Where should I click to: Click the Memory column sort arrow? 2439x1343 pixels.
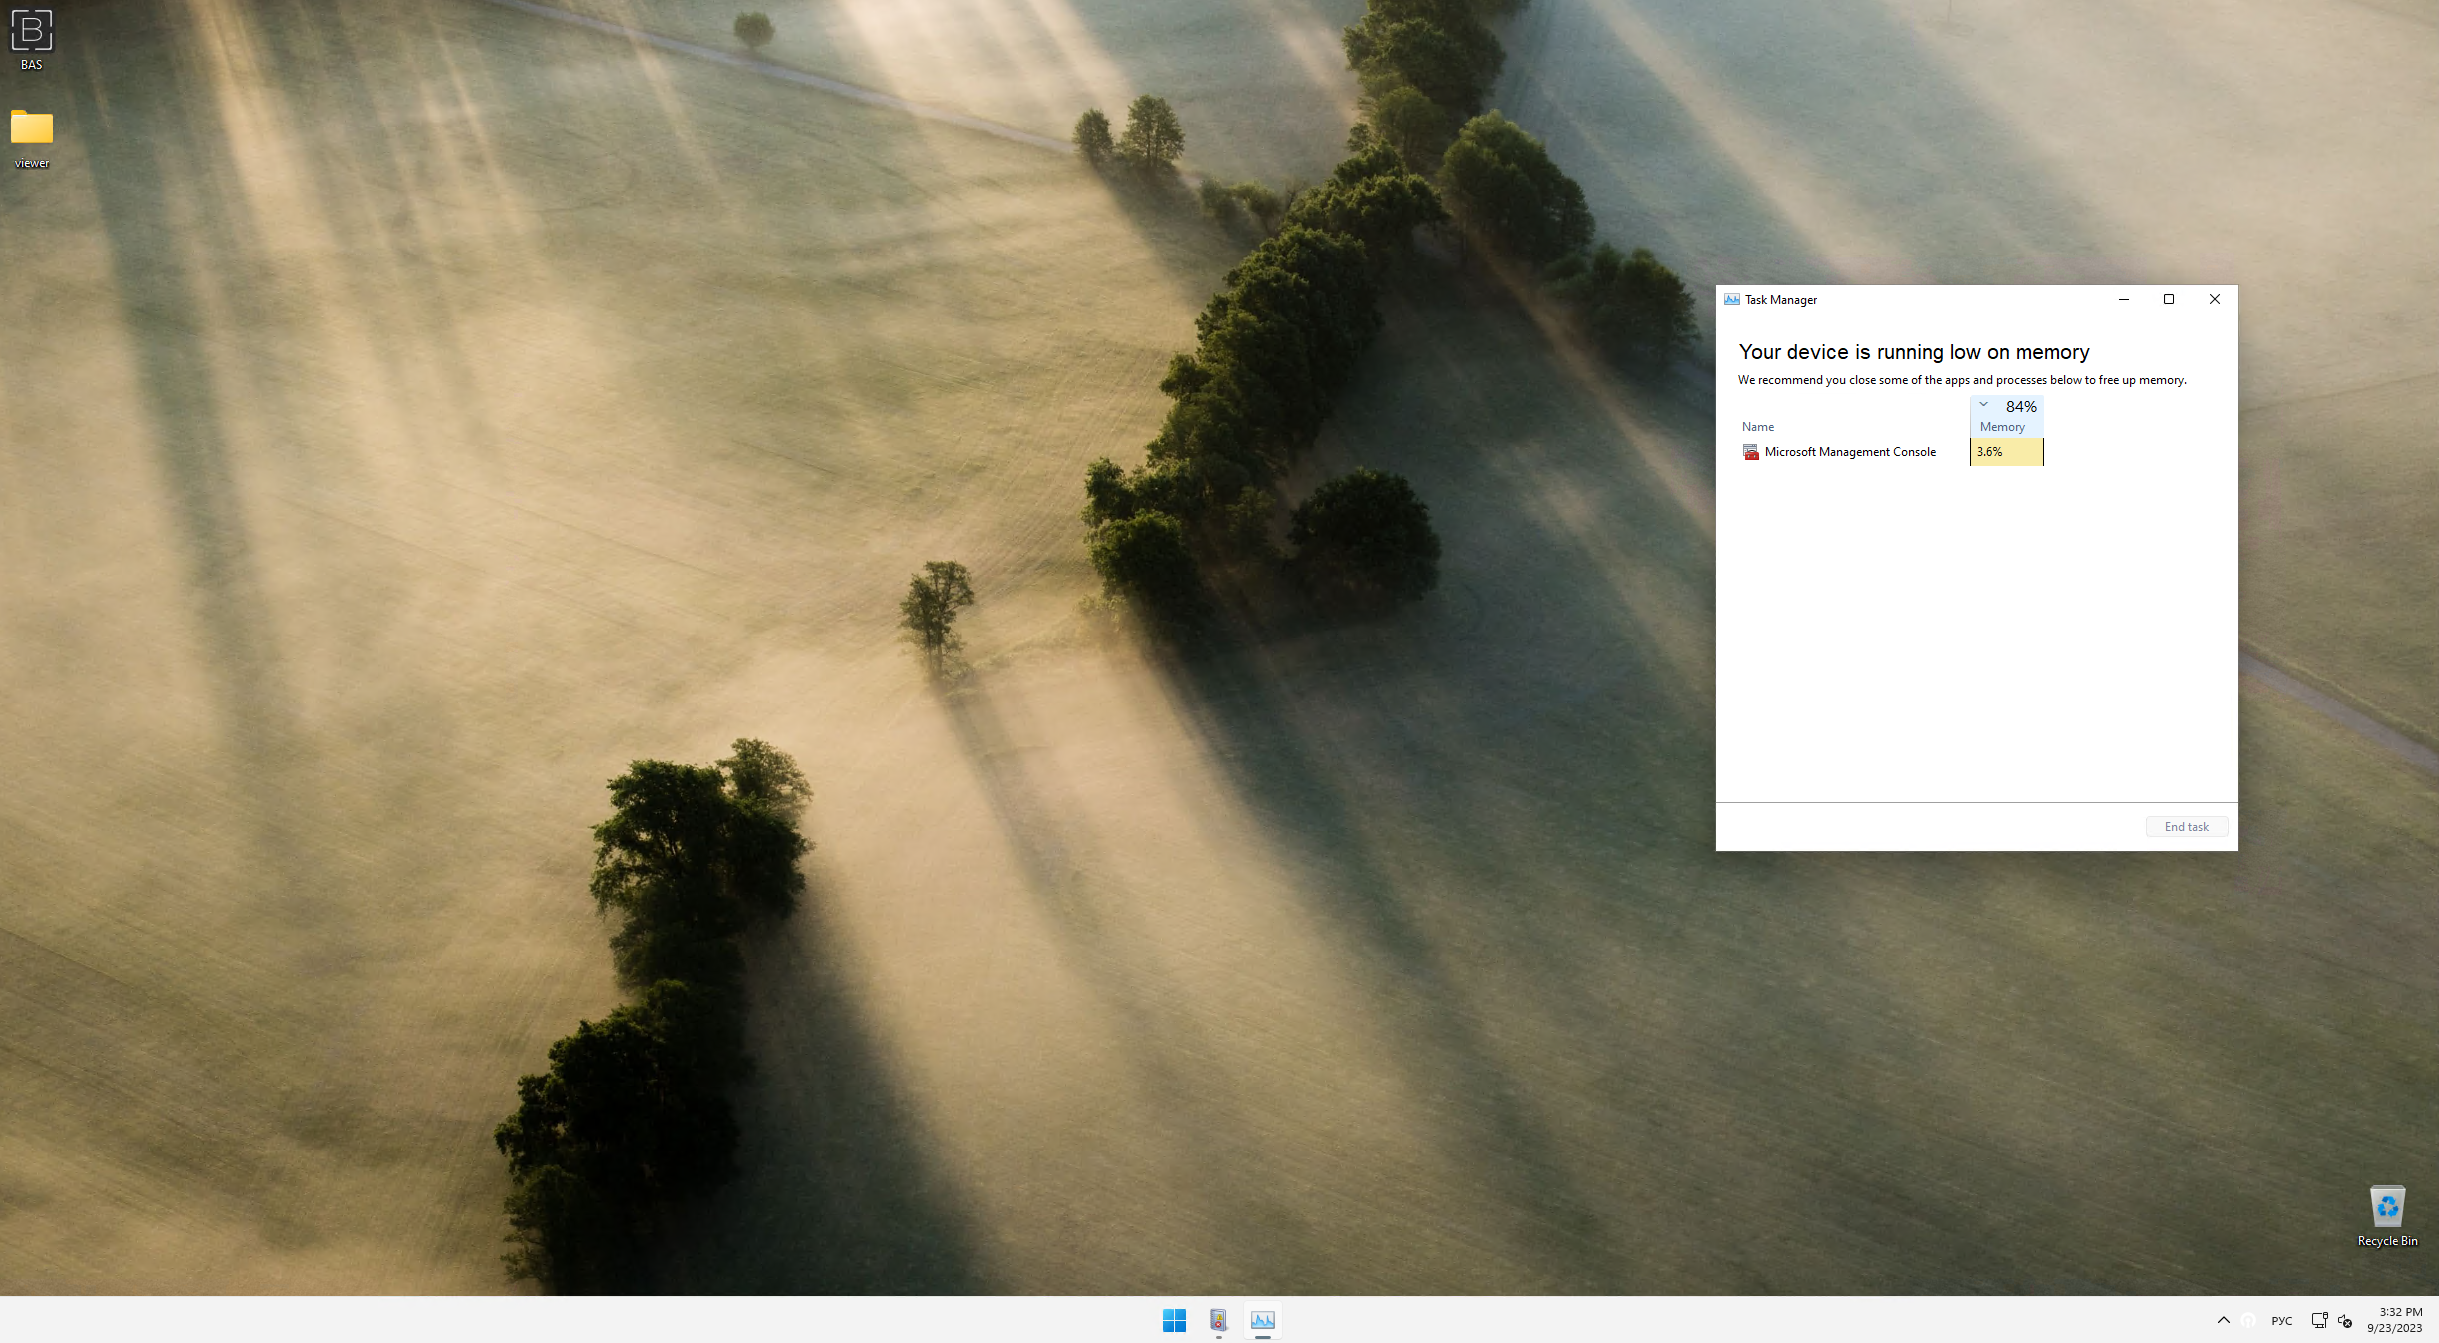(1983, 405)
